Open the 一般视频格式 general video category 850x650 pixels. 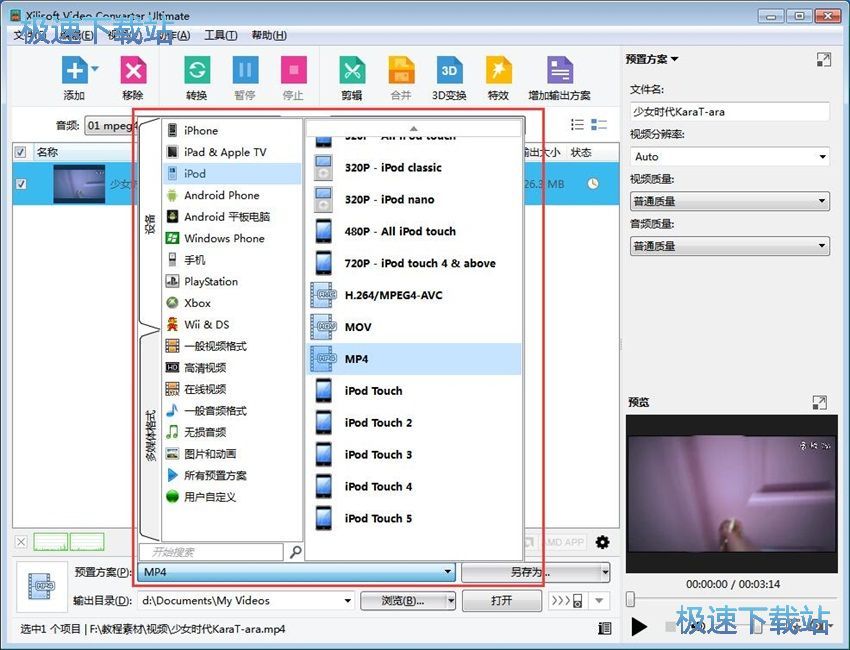[x=231, y=346]
